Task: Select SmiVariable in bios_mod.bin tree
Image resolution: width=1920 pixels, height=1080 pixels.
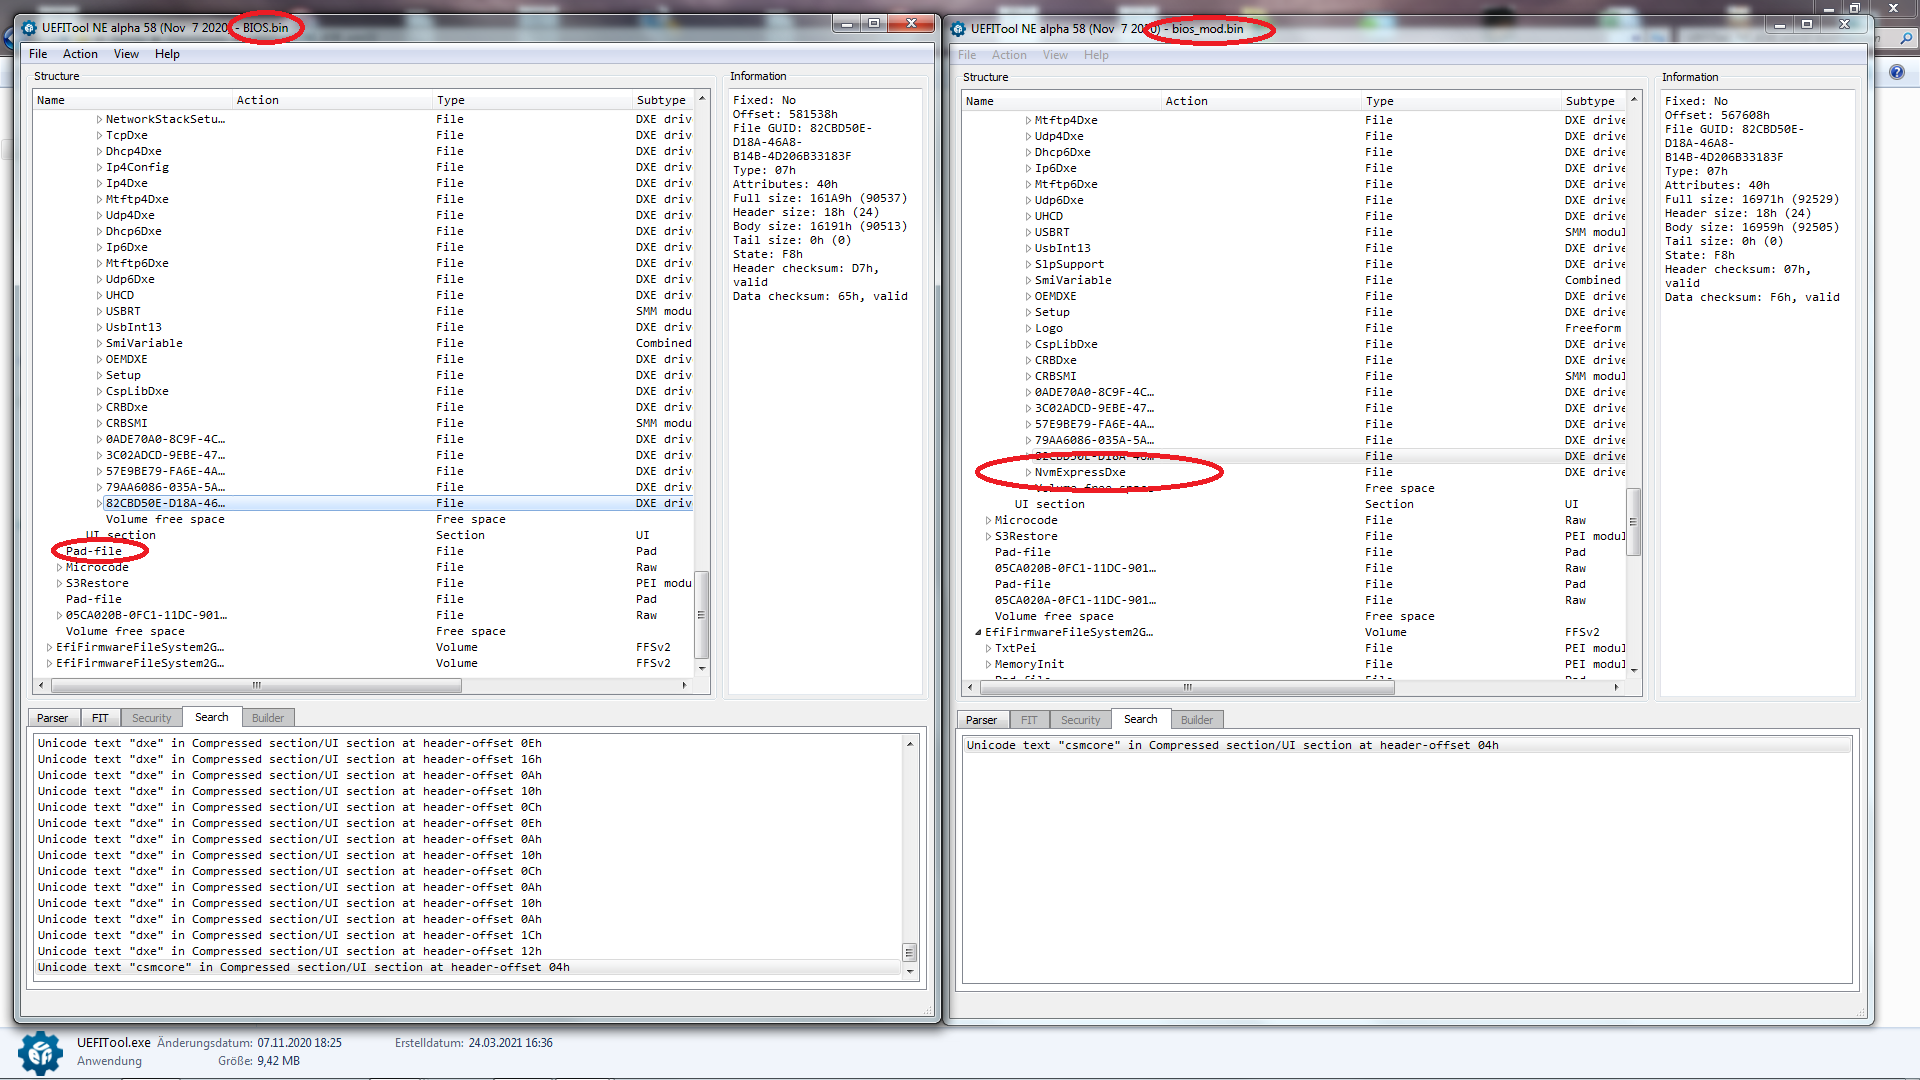Action: (x=1072, y=280)
